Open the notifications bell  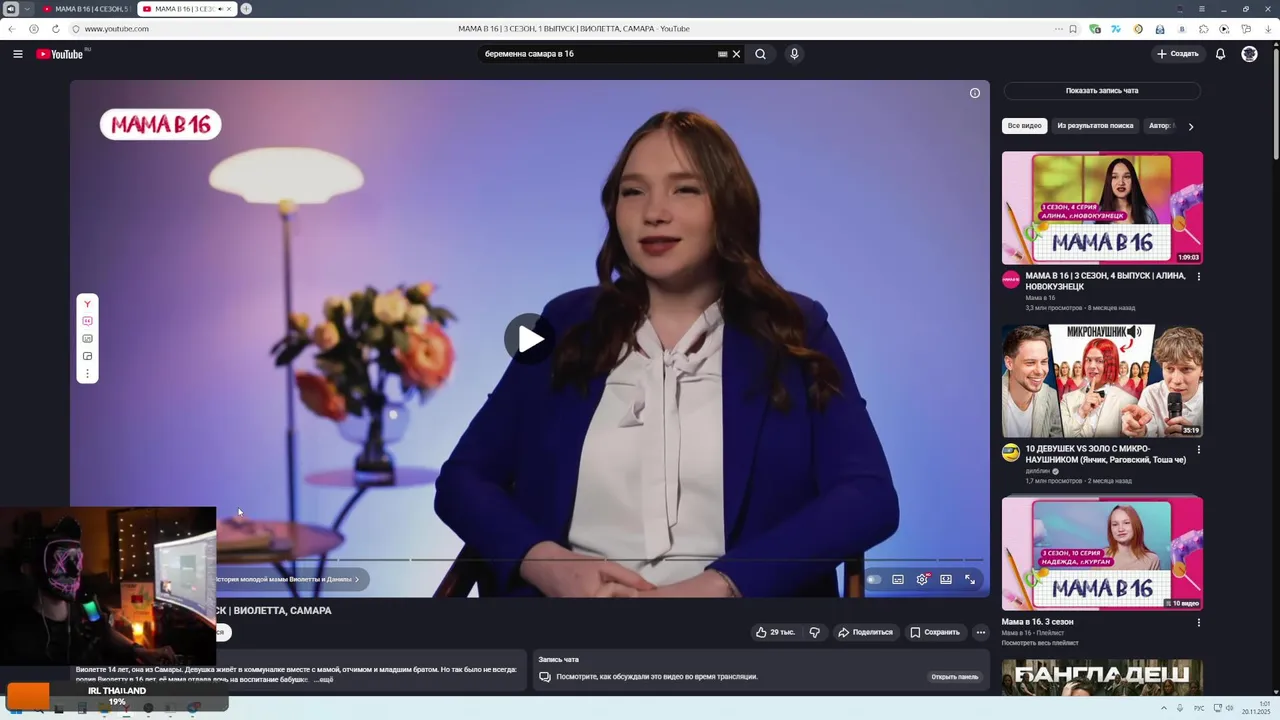click(1220, 54)
